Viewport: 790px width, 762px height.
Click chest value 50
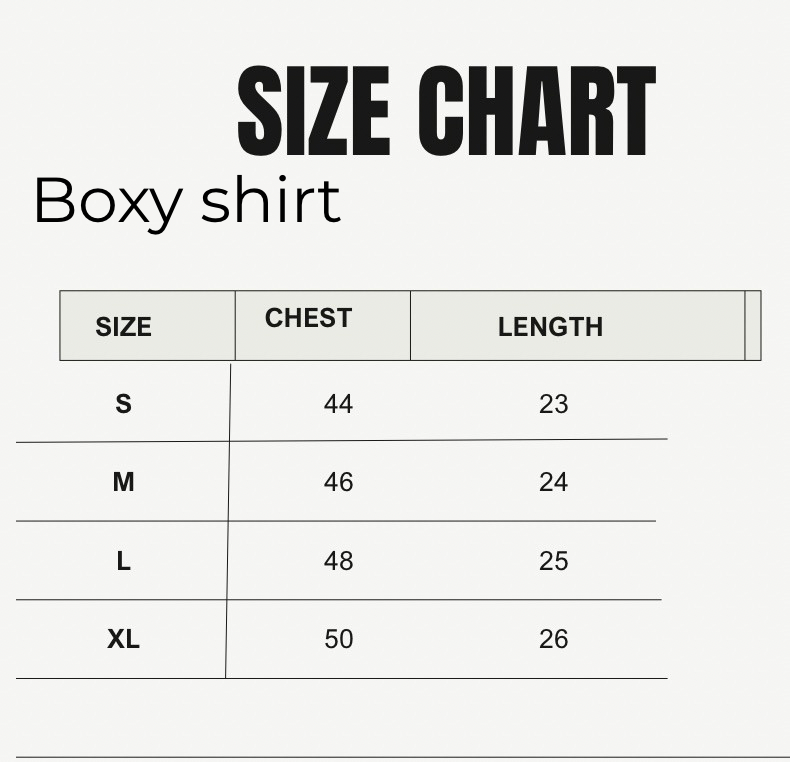click(x=339, y=639)
